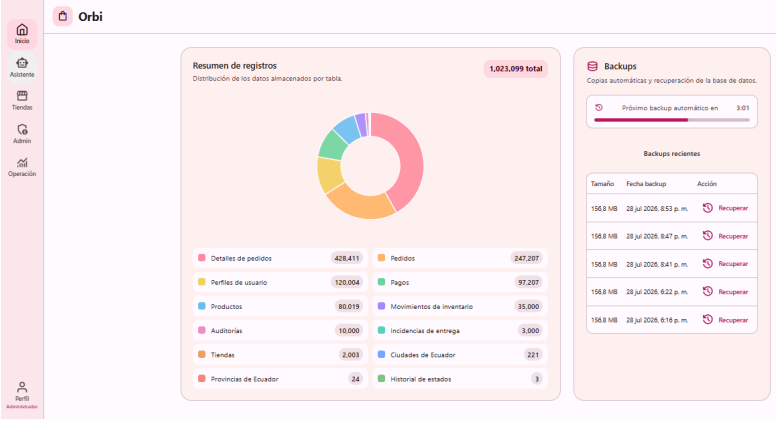776x423 pixels.
Task: Click Historial de estados color swatch
Action: [x=381, y=378]
